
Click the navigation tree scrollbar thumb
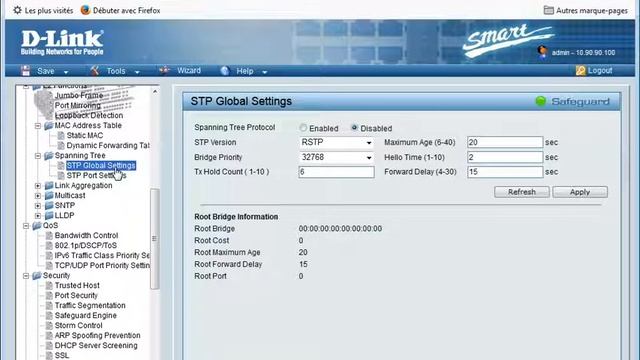click(154, 239)
